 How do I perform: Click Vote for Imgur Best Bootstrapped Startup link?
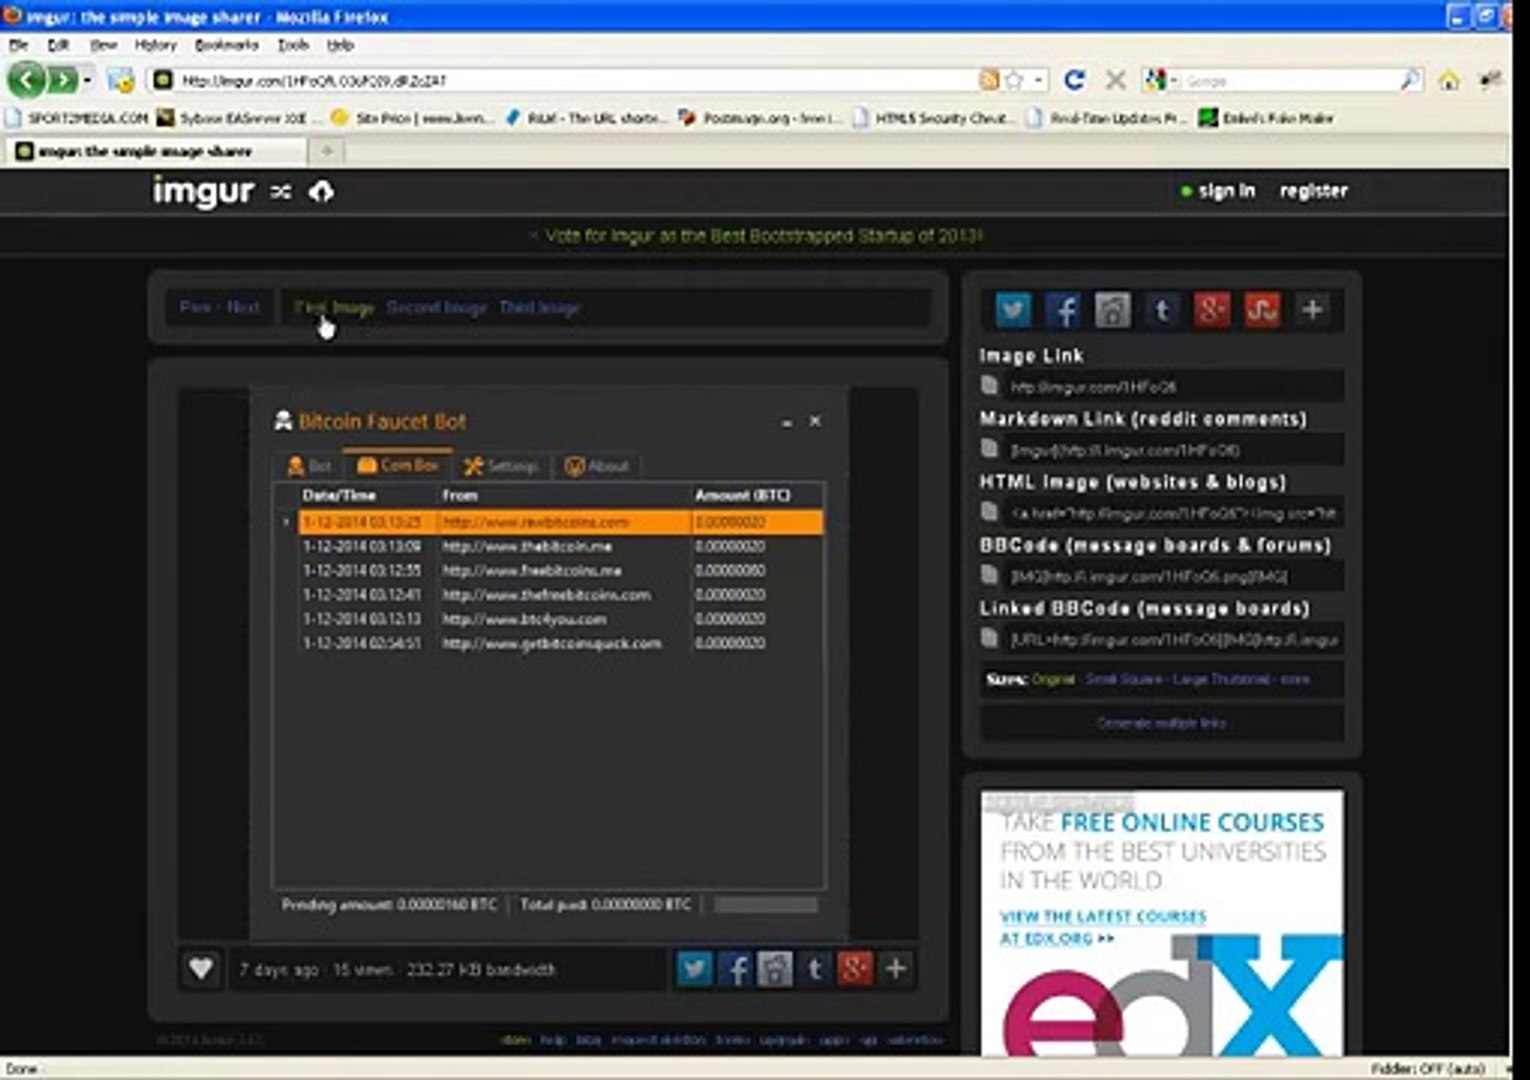[x=763, y=236]
